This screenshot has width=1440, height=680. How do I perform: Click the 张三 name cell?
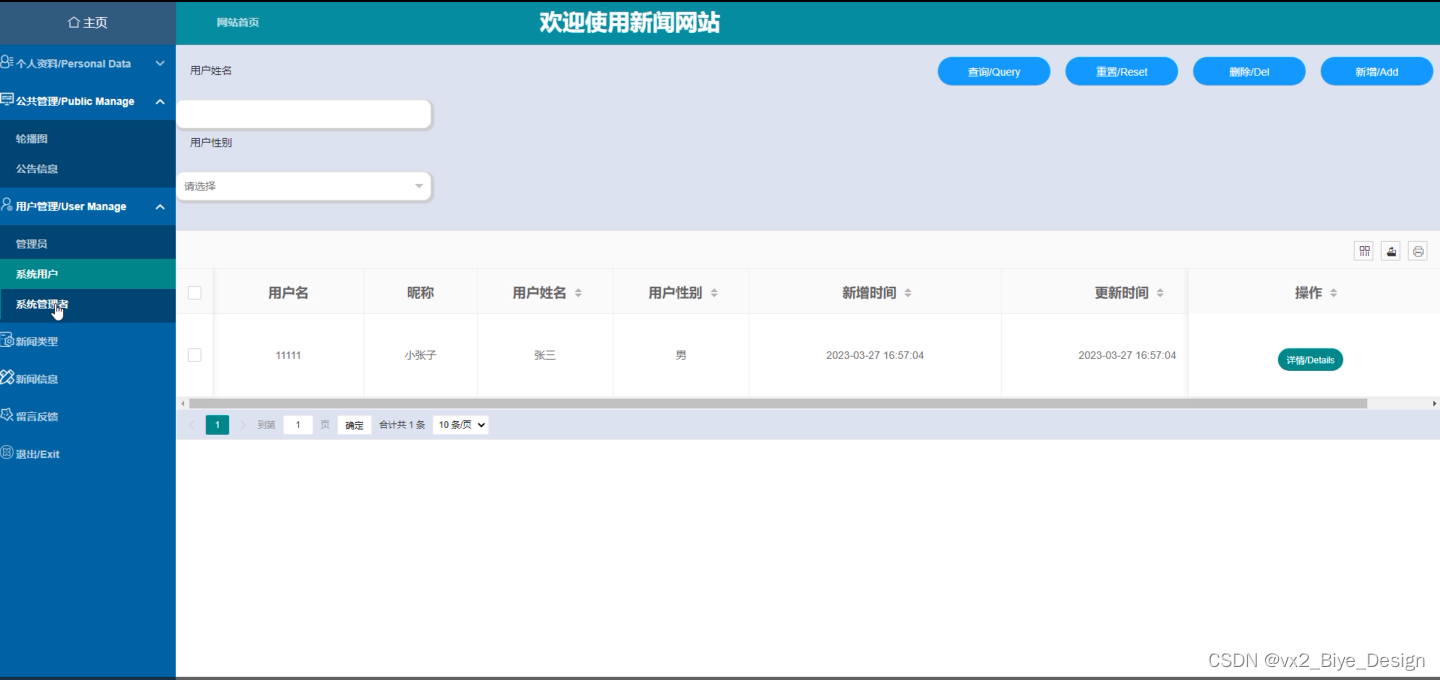click(545, 355)
